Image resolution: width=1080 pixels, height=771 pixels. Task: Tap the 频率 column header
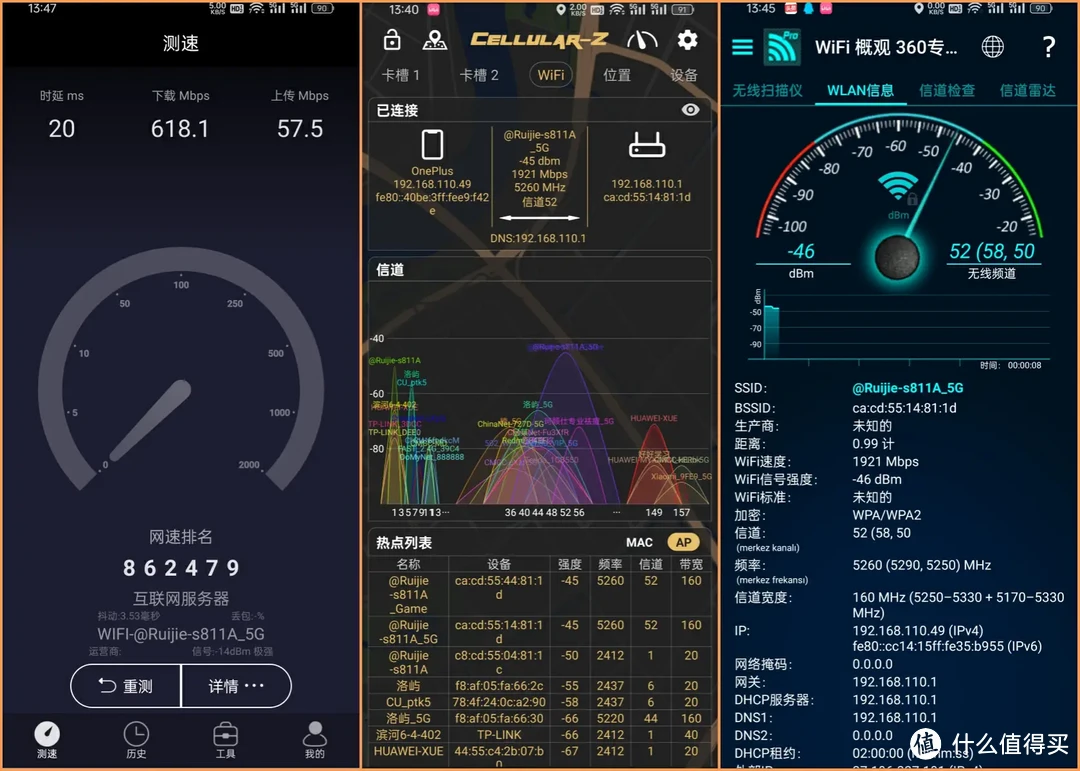610,564
